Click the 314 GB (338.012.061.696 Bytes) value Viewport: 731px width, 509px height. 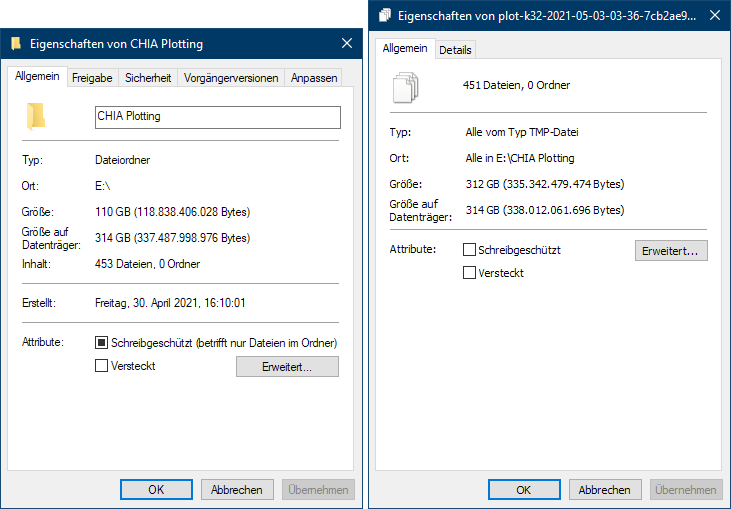pyautogui.click(x=545, y=210)
